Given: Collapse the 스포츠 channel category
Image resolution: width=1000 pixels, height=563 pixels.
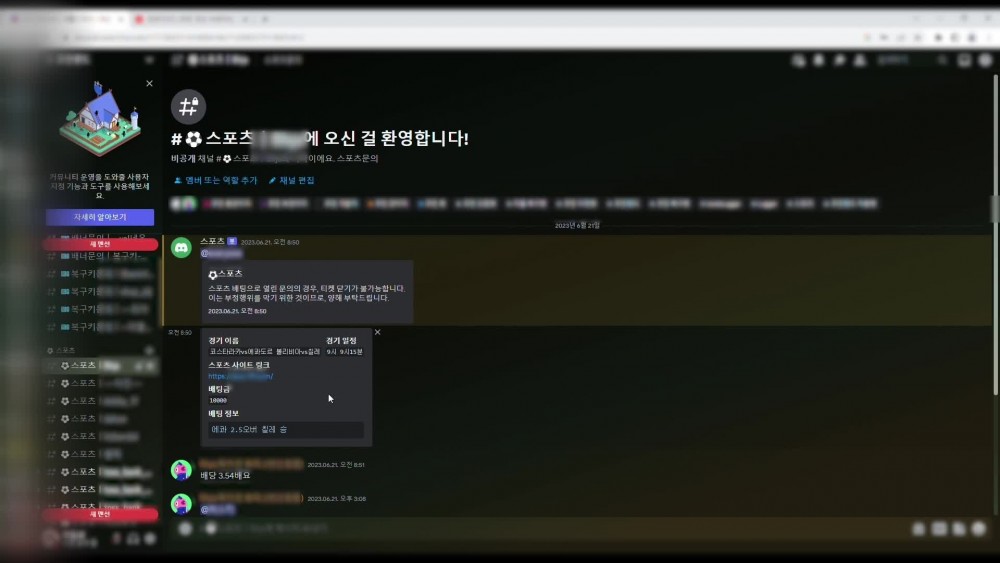Looking at the screenshot, I should tap(64, 351).
